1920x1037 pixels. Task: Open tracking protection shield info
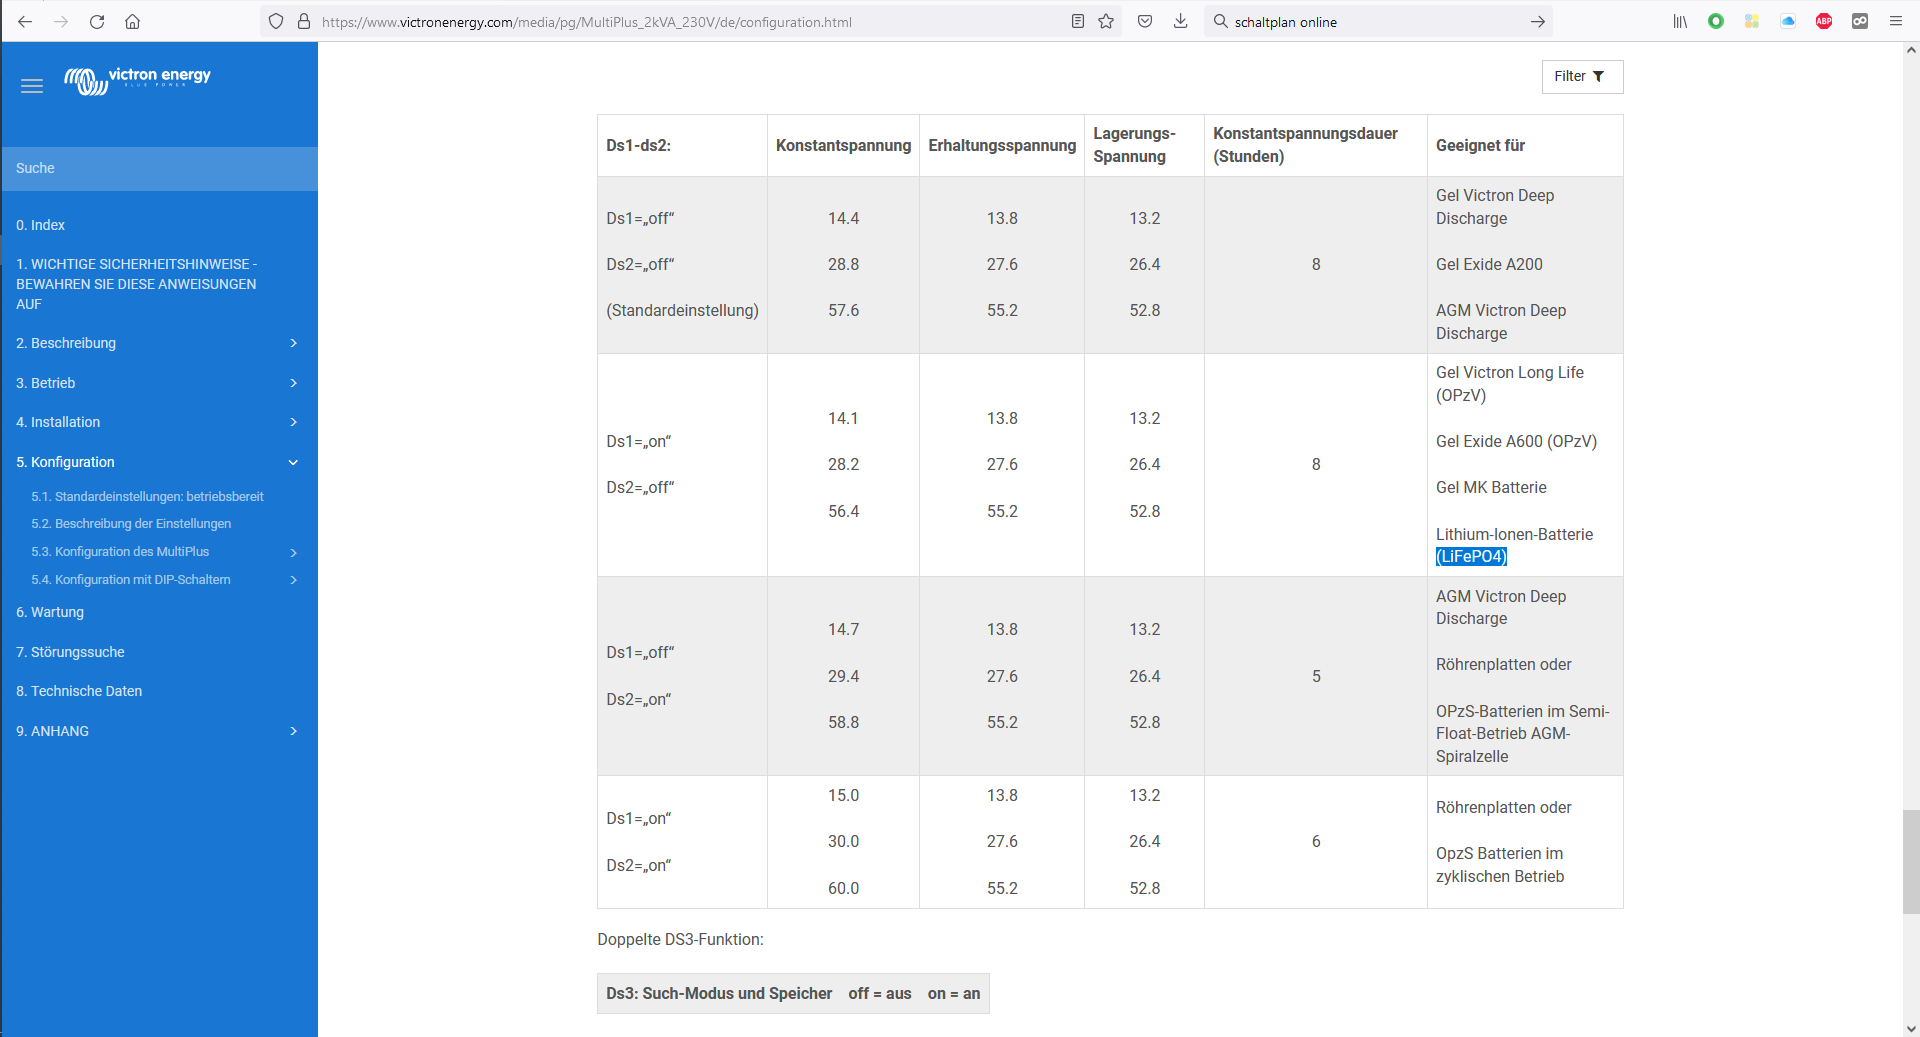[x=276, y=21]
